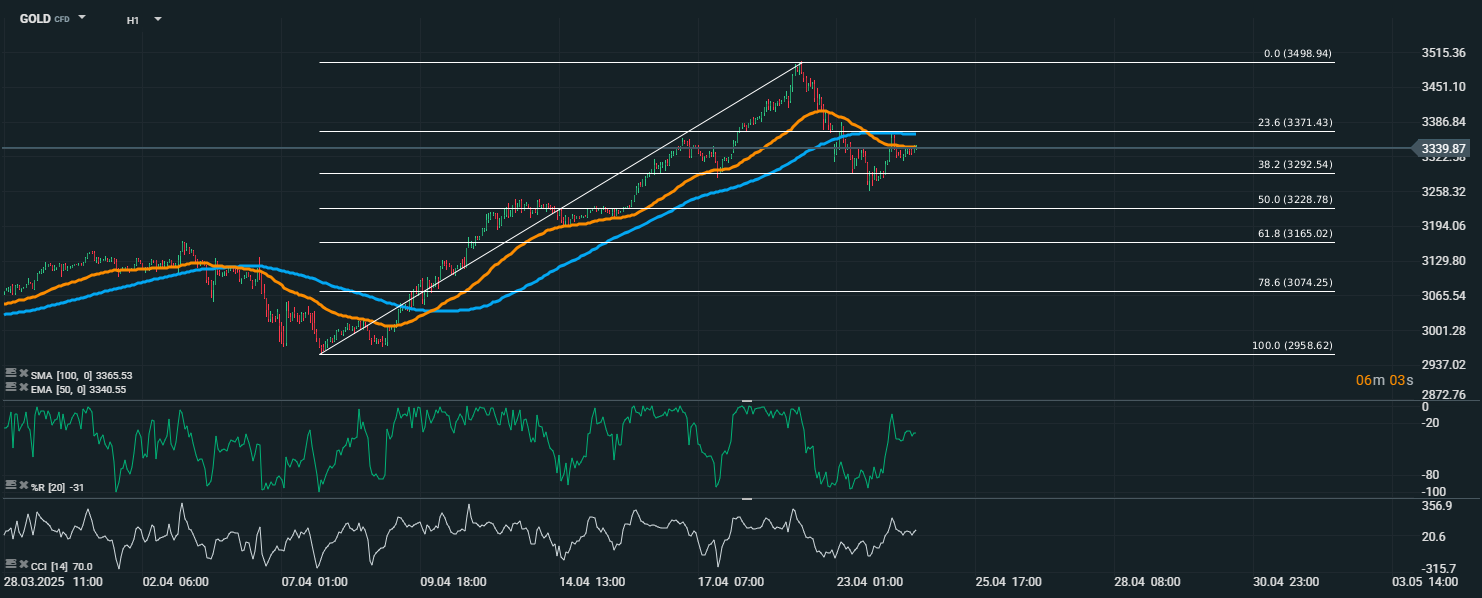Open settings for the SMA 100 indicator
This screenshot has width=1482, height=598.
pos(10,374)
